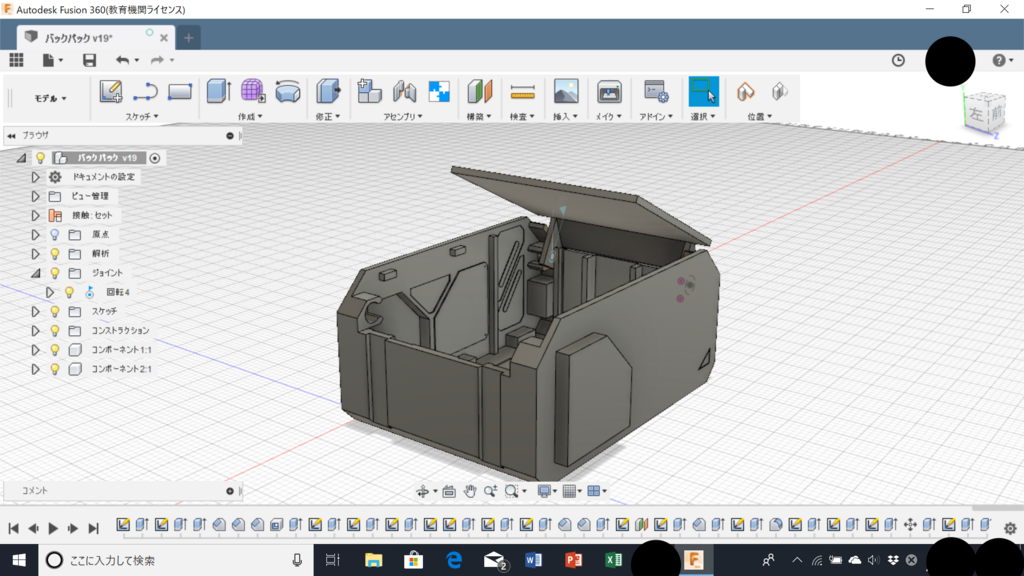Hide the 解析 folder using its bulb
Screen dimensions: 1024x576
(55, 253)
